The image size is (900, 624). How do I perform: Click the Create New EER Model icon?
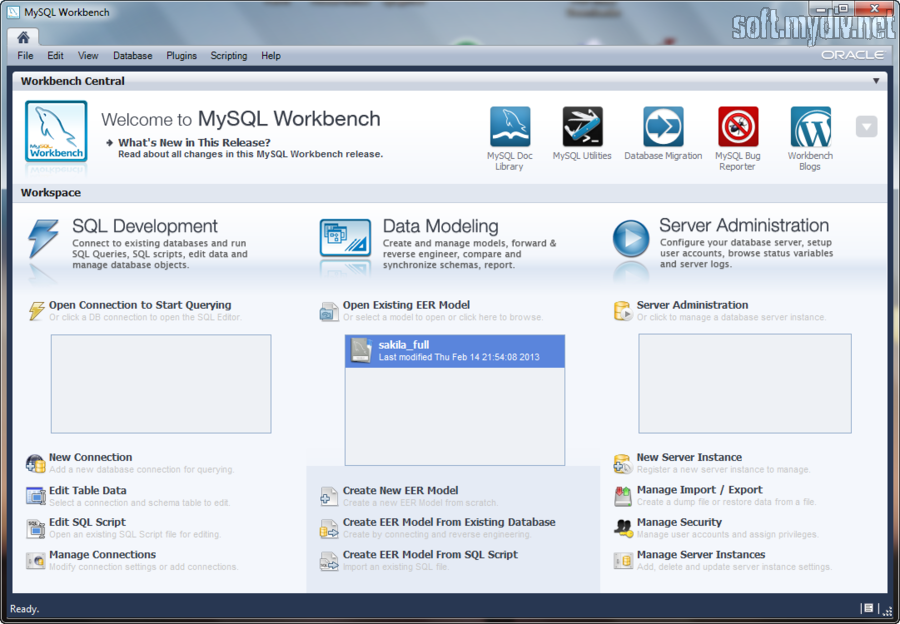329,497
